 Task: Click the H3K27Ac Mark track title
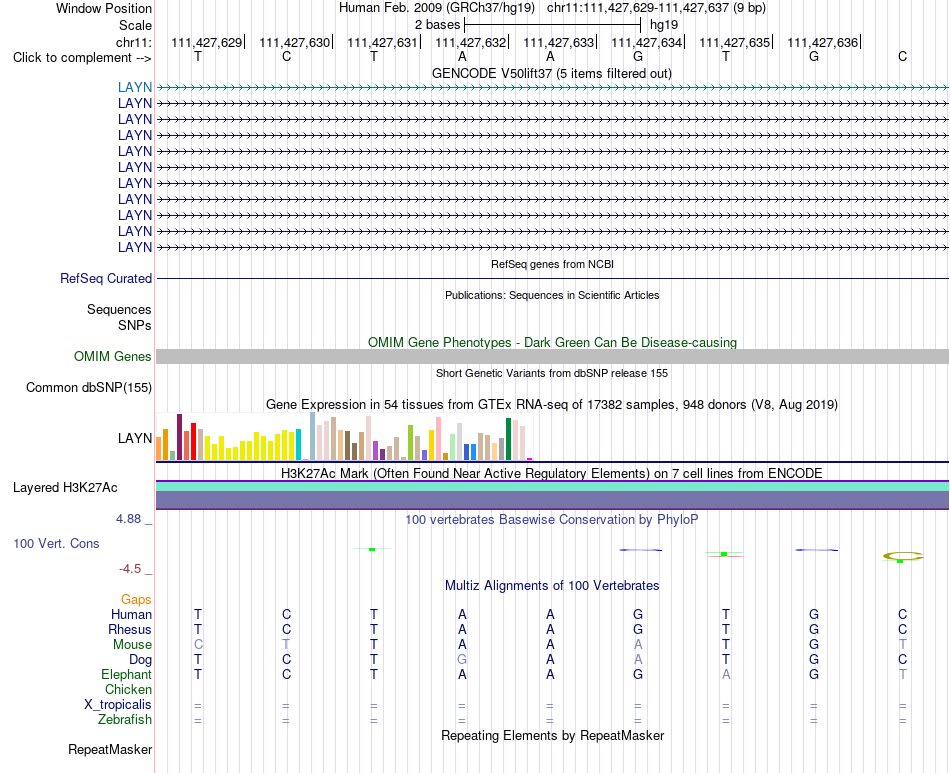click(552, 473)
